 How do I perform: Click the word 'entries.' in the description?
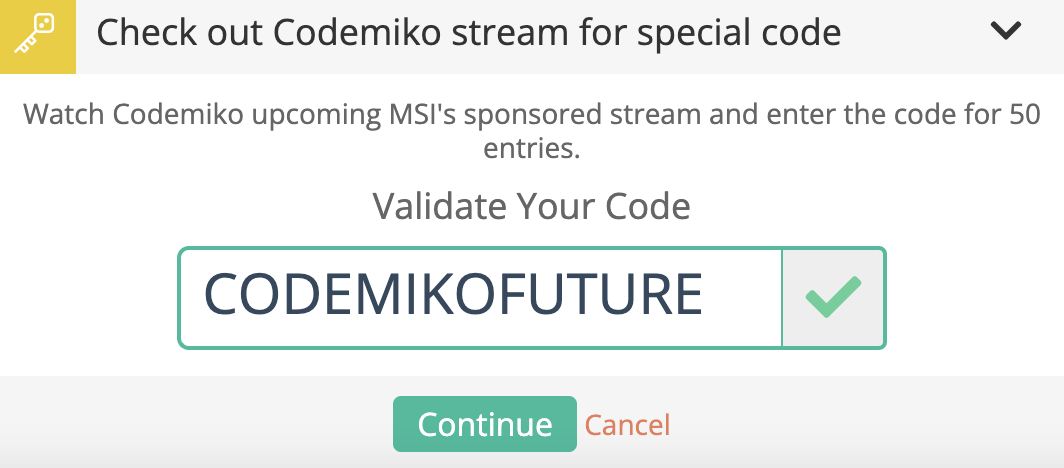click(x=532, y=149)
